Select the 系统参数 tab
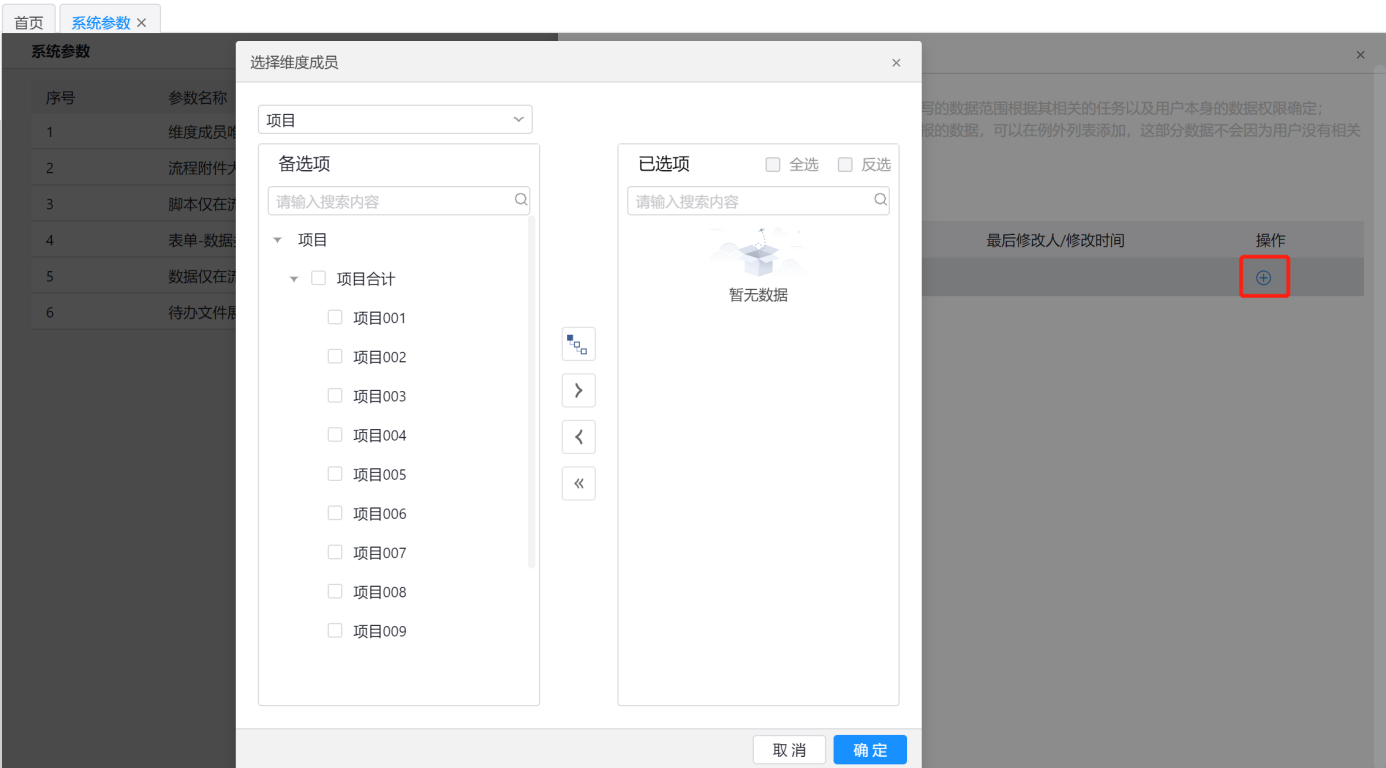Viewport: 1386px width, 768px height. click(101, 22)
